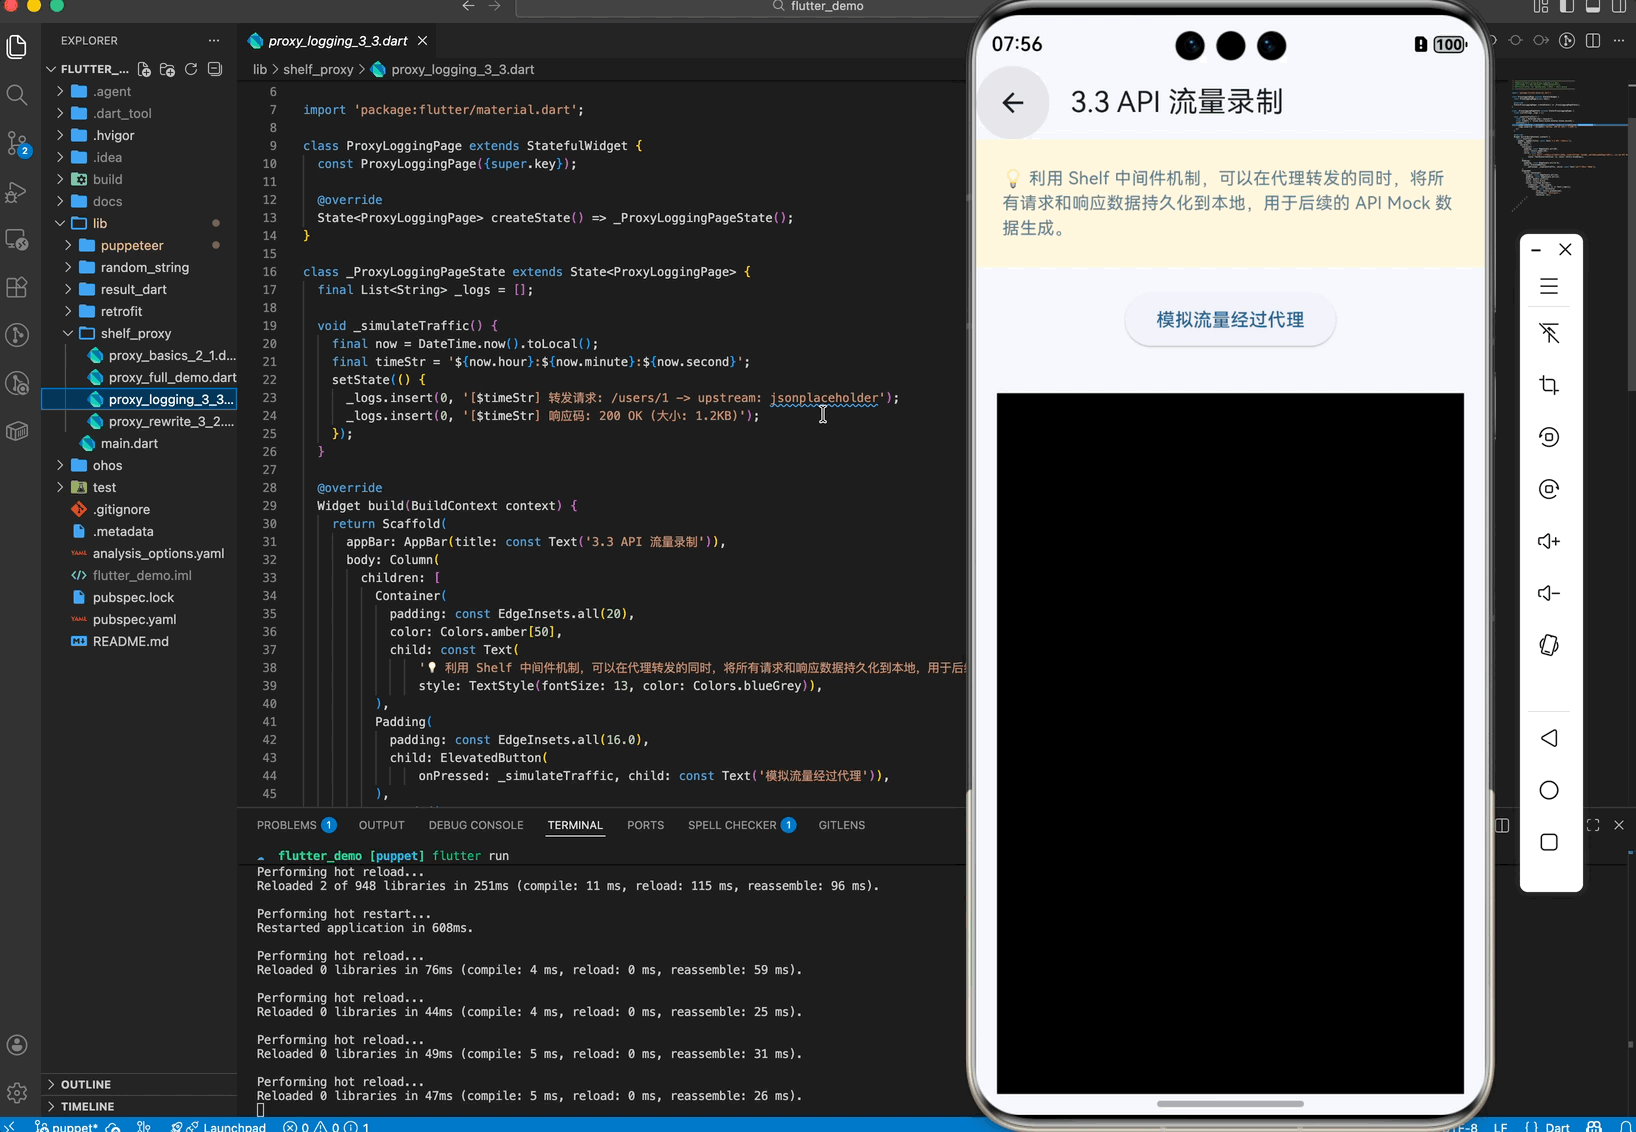Image resolution: width=1636 pixels, height=1132 pixels.
Task: Open the Extensions view
Action: pos(17,287)
